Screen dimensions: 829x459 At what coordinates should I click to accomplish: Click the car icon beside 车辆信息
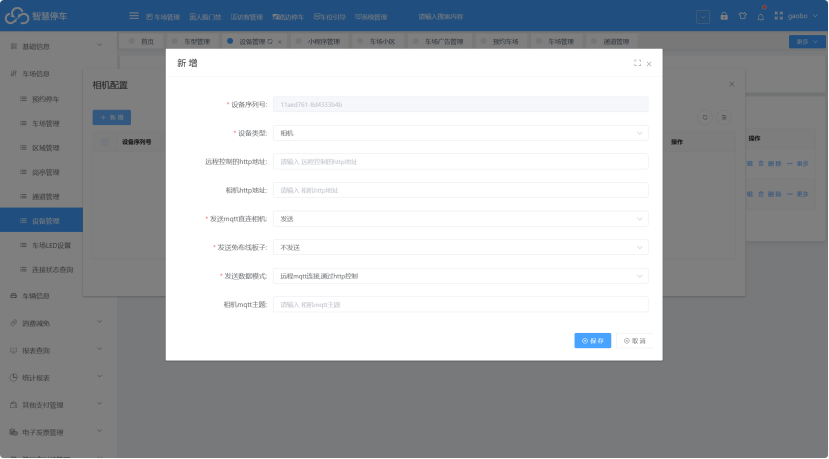click(14, 296)
